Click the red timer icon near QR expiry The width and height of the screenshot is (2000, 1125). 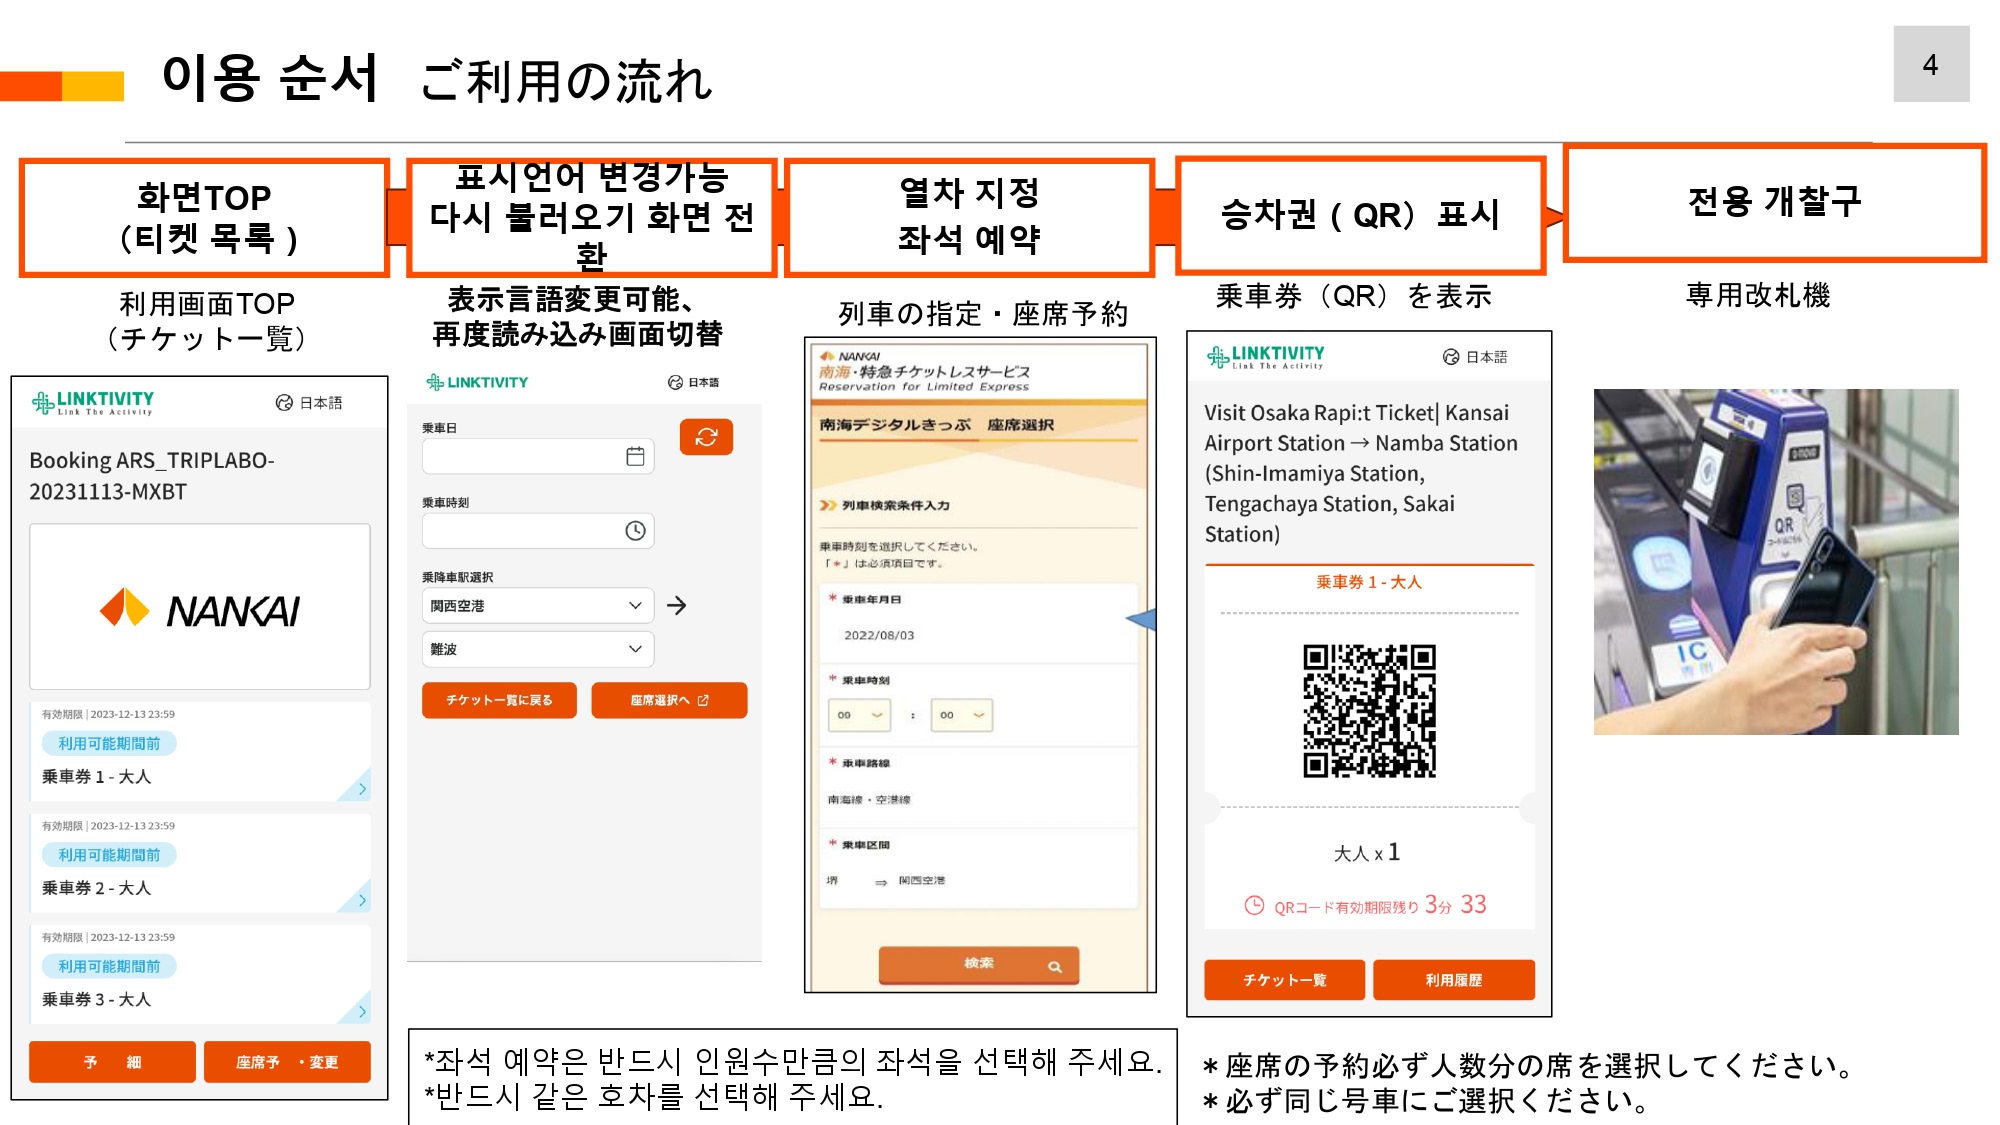(x=1253, y=906)
